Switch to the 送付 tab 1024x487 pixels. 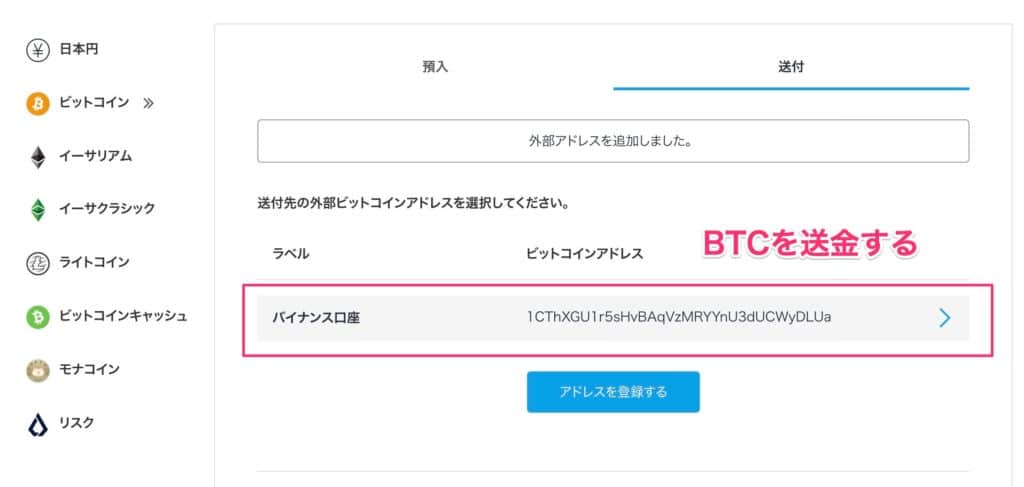click(x=791, y=67)
